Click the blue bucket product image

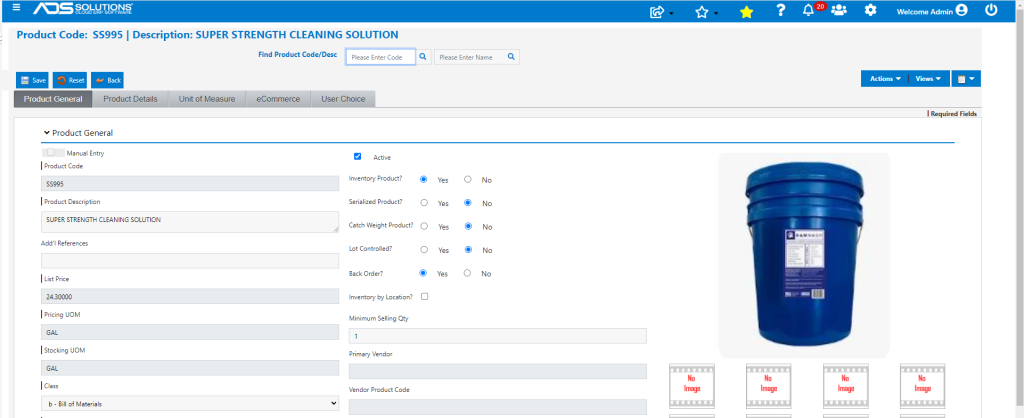click(804, 255)
